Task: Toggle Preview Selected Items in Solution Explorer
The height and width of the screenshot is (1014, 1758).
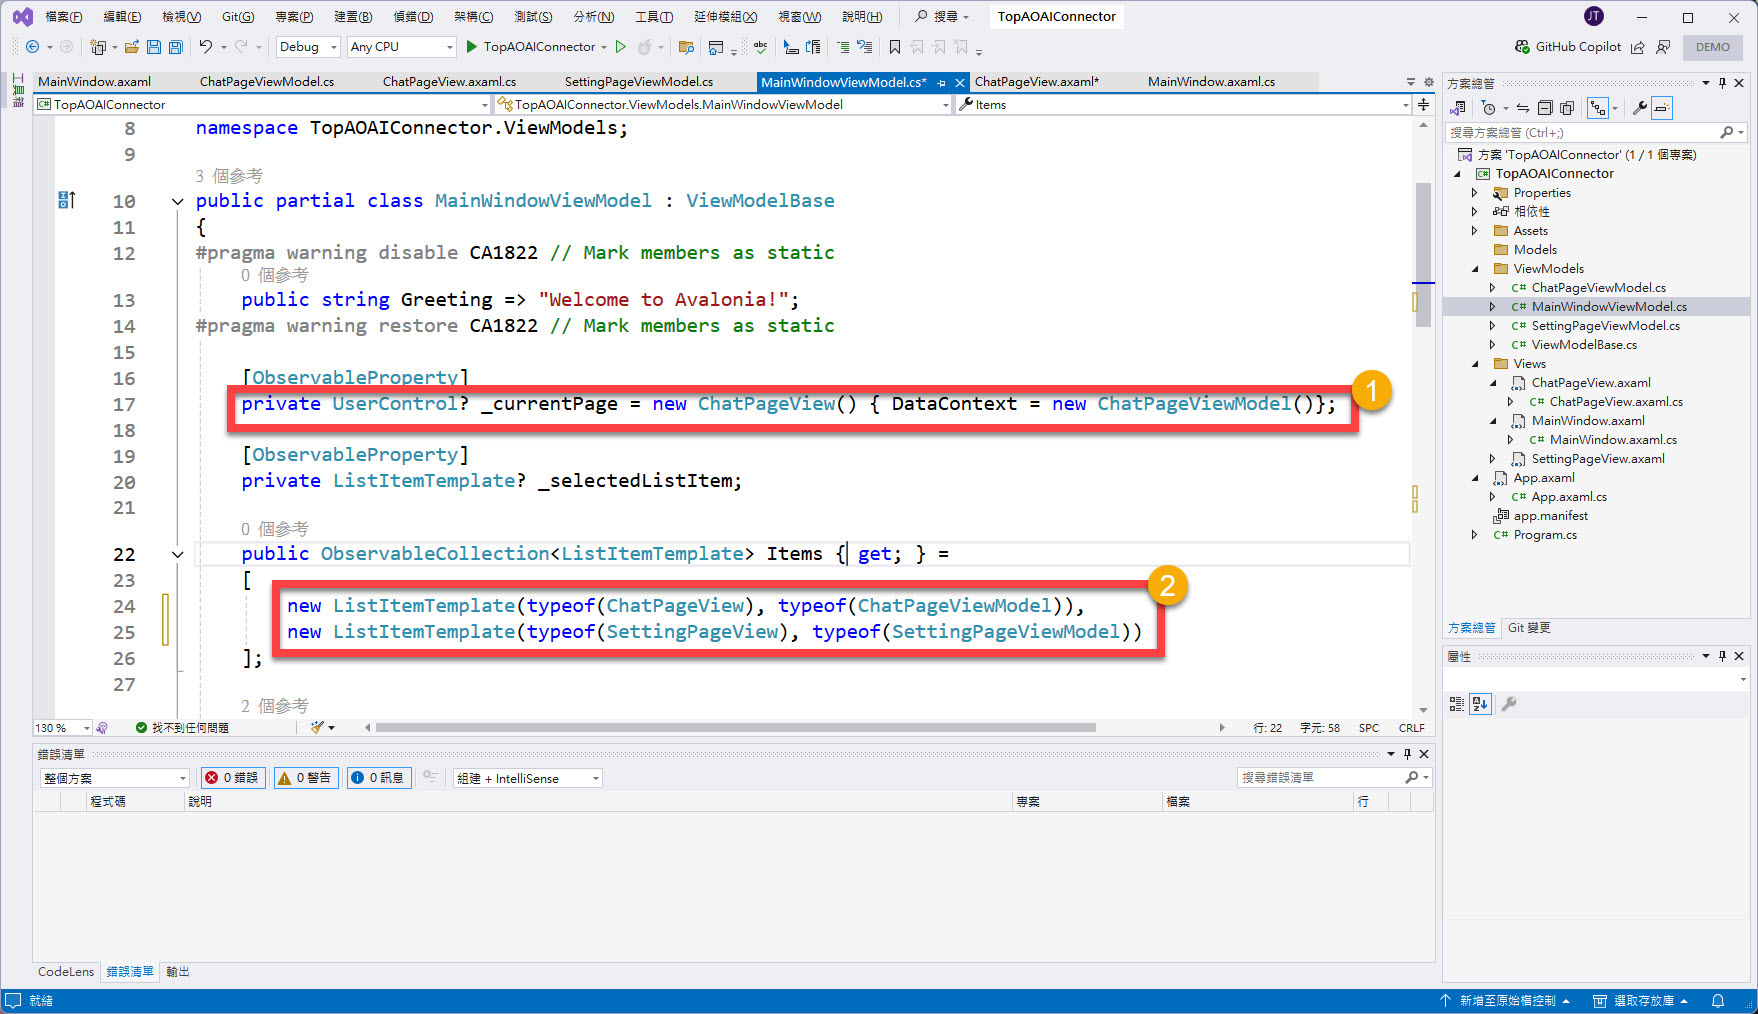Action: point(1661,108)
